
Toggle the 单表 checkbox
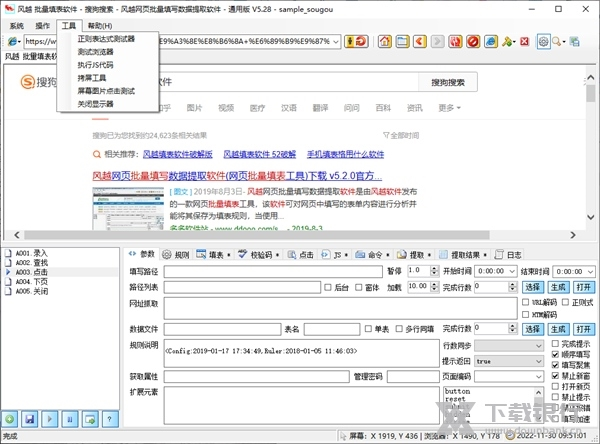click(368, 329)
